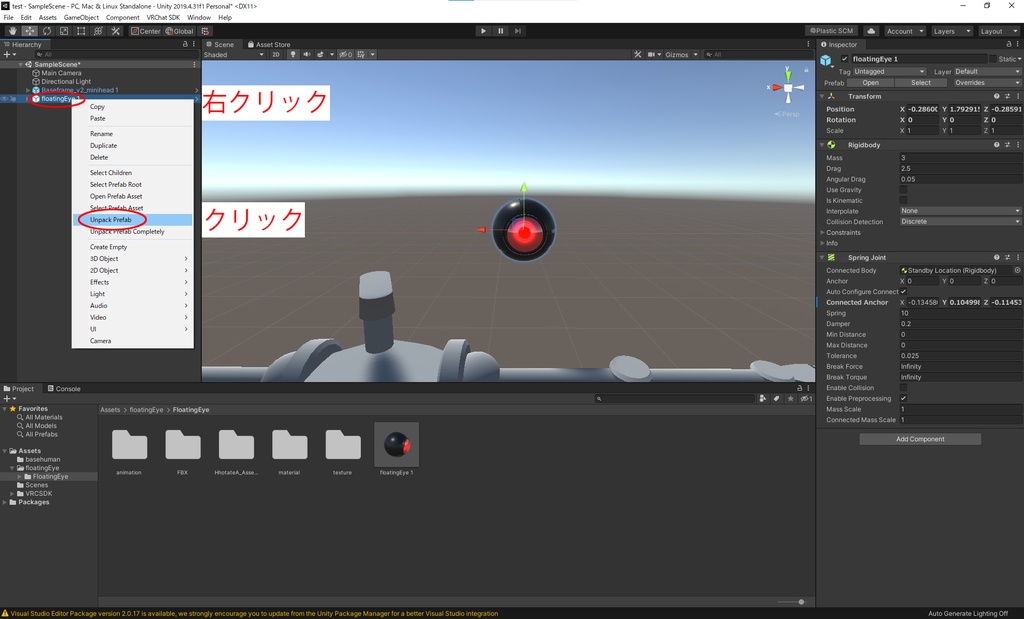Select the Move tool

point(29,31)
